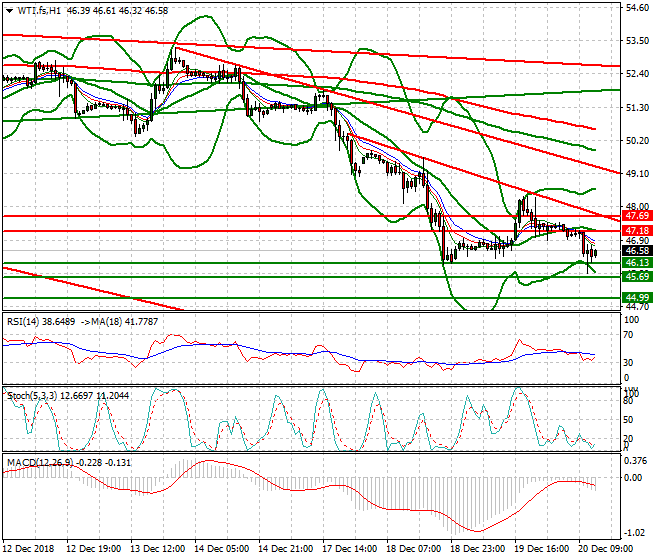Image resolution: width=660 pixels, height=560 pixels.
Task: Click the current price label 46.58
Action: 638,251
